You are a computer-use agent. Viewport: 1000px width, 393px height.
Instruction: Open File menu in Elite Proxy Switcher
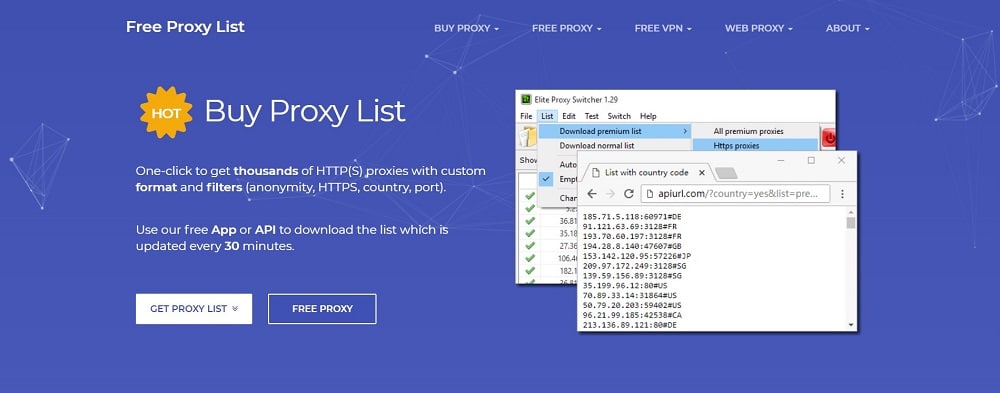(526, 116)
